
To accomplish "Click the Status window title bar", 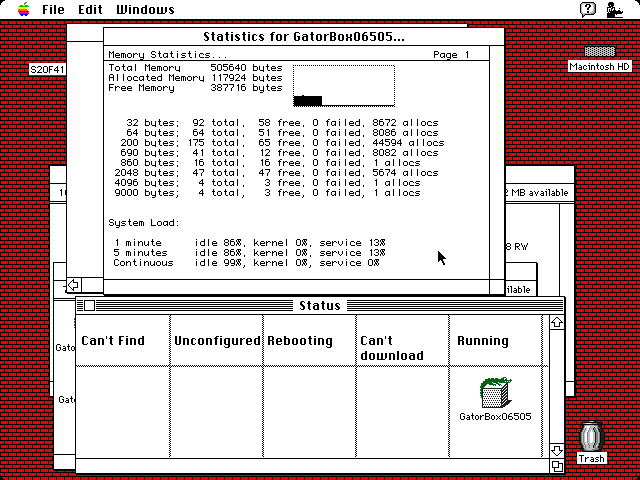I will click(320, 305).
